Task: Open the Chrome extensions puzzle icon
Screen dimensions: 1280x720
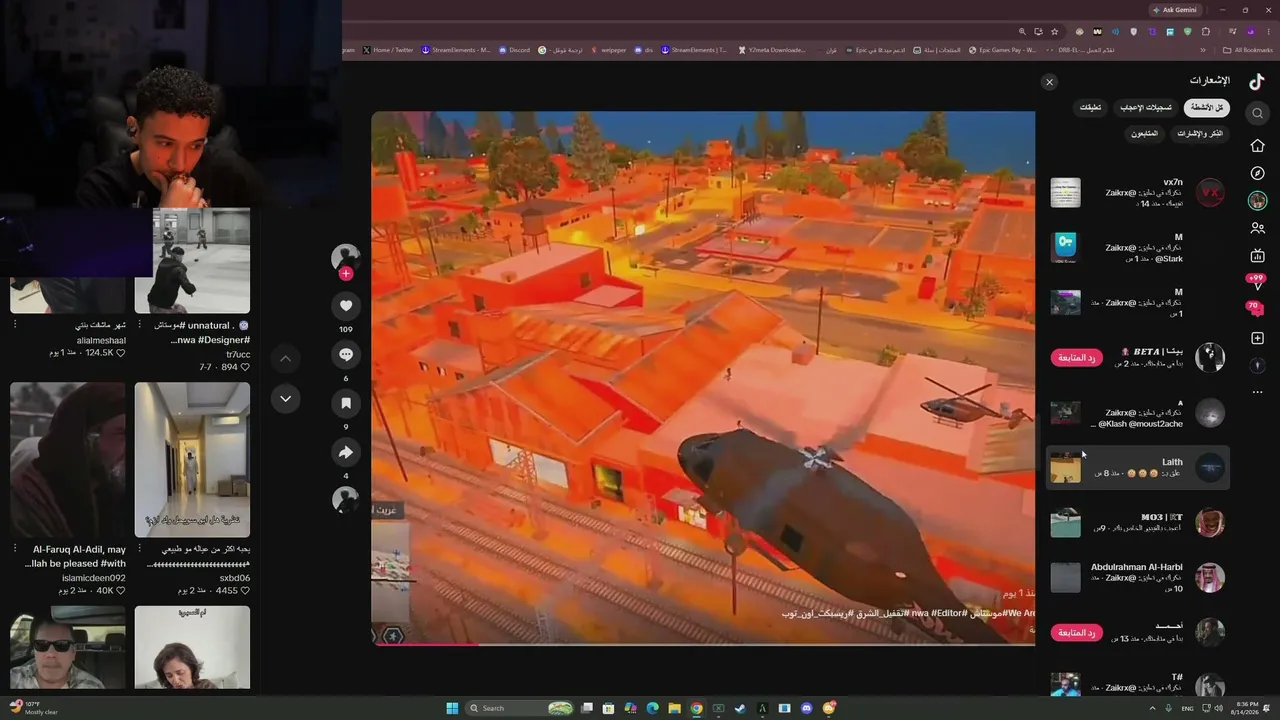Action: point(1206,32)
